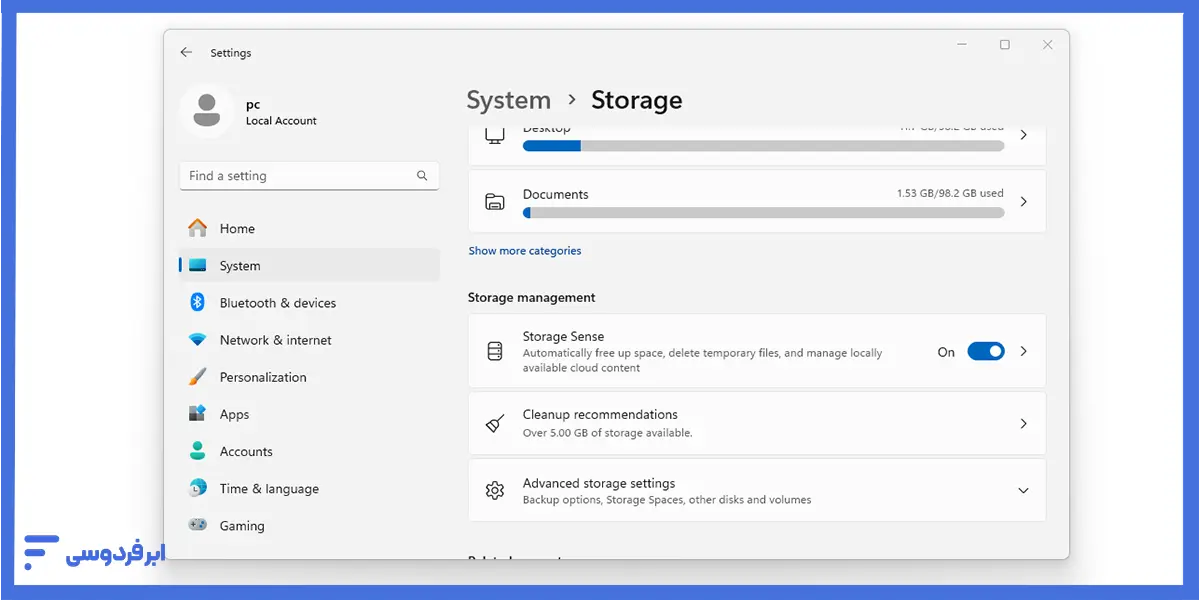Click the Documents folder icon
Image resolution: width=1200 pixels, height=600 pixels.
[x=494, y=202]
